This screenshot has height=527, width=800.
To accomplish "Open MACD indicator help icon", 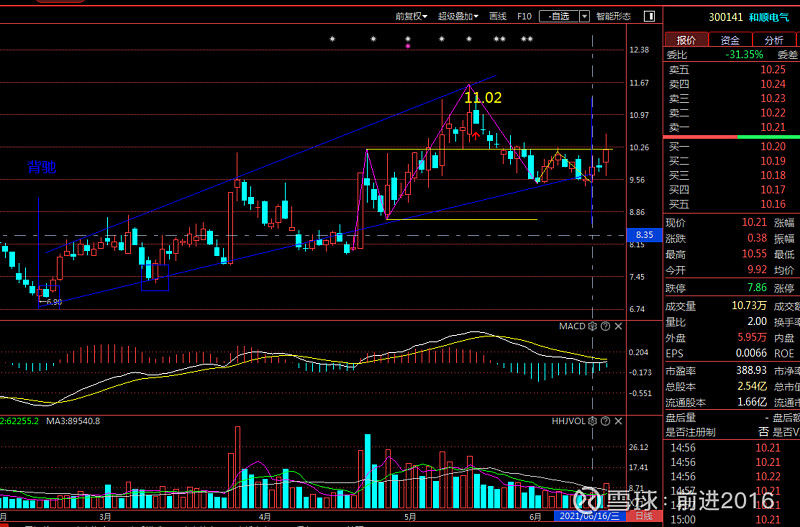I will point(605,327).
